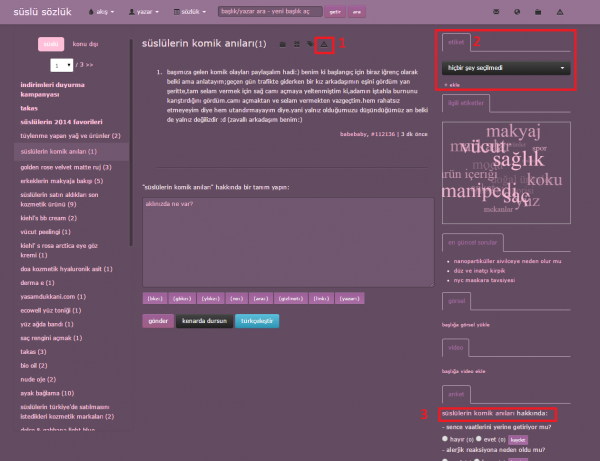The height and width of the screenshot is (461, 600).
Task: Select 'evet' radio option in the poll
Action: tap(479, 438)
